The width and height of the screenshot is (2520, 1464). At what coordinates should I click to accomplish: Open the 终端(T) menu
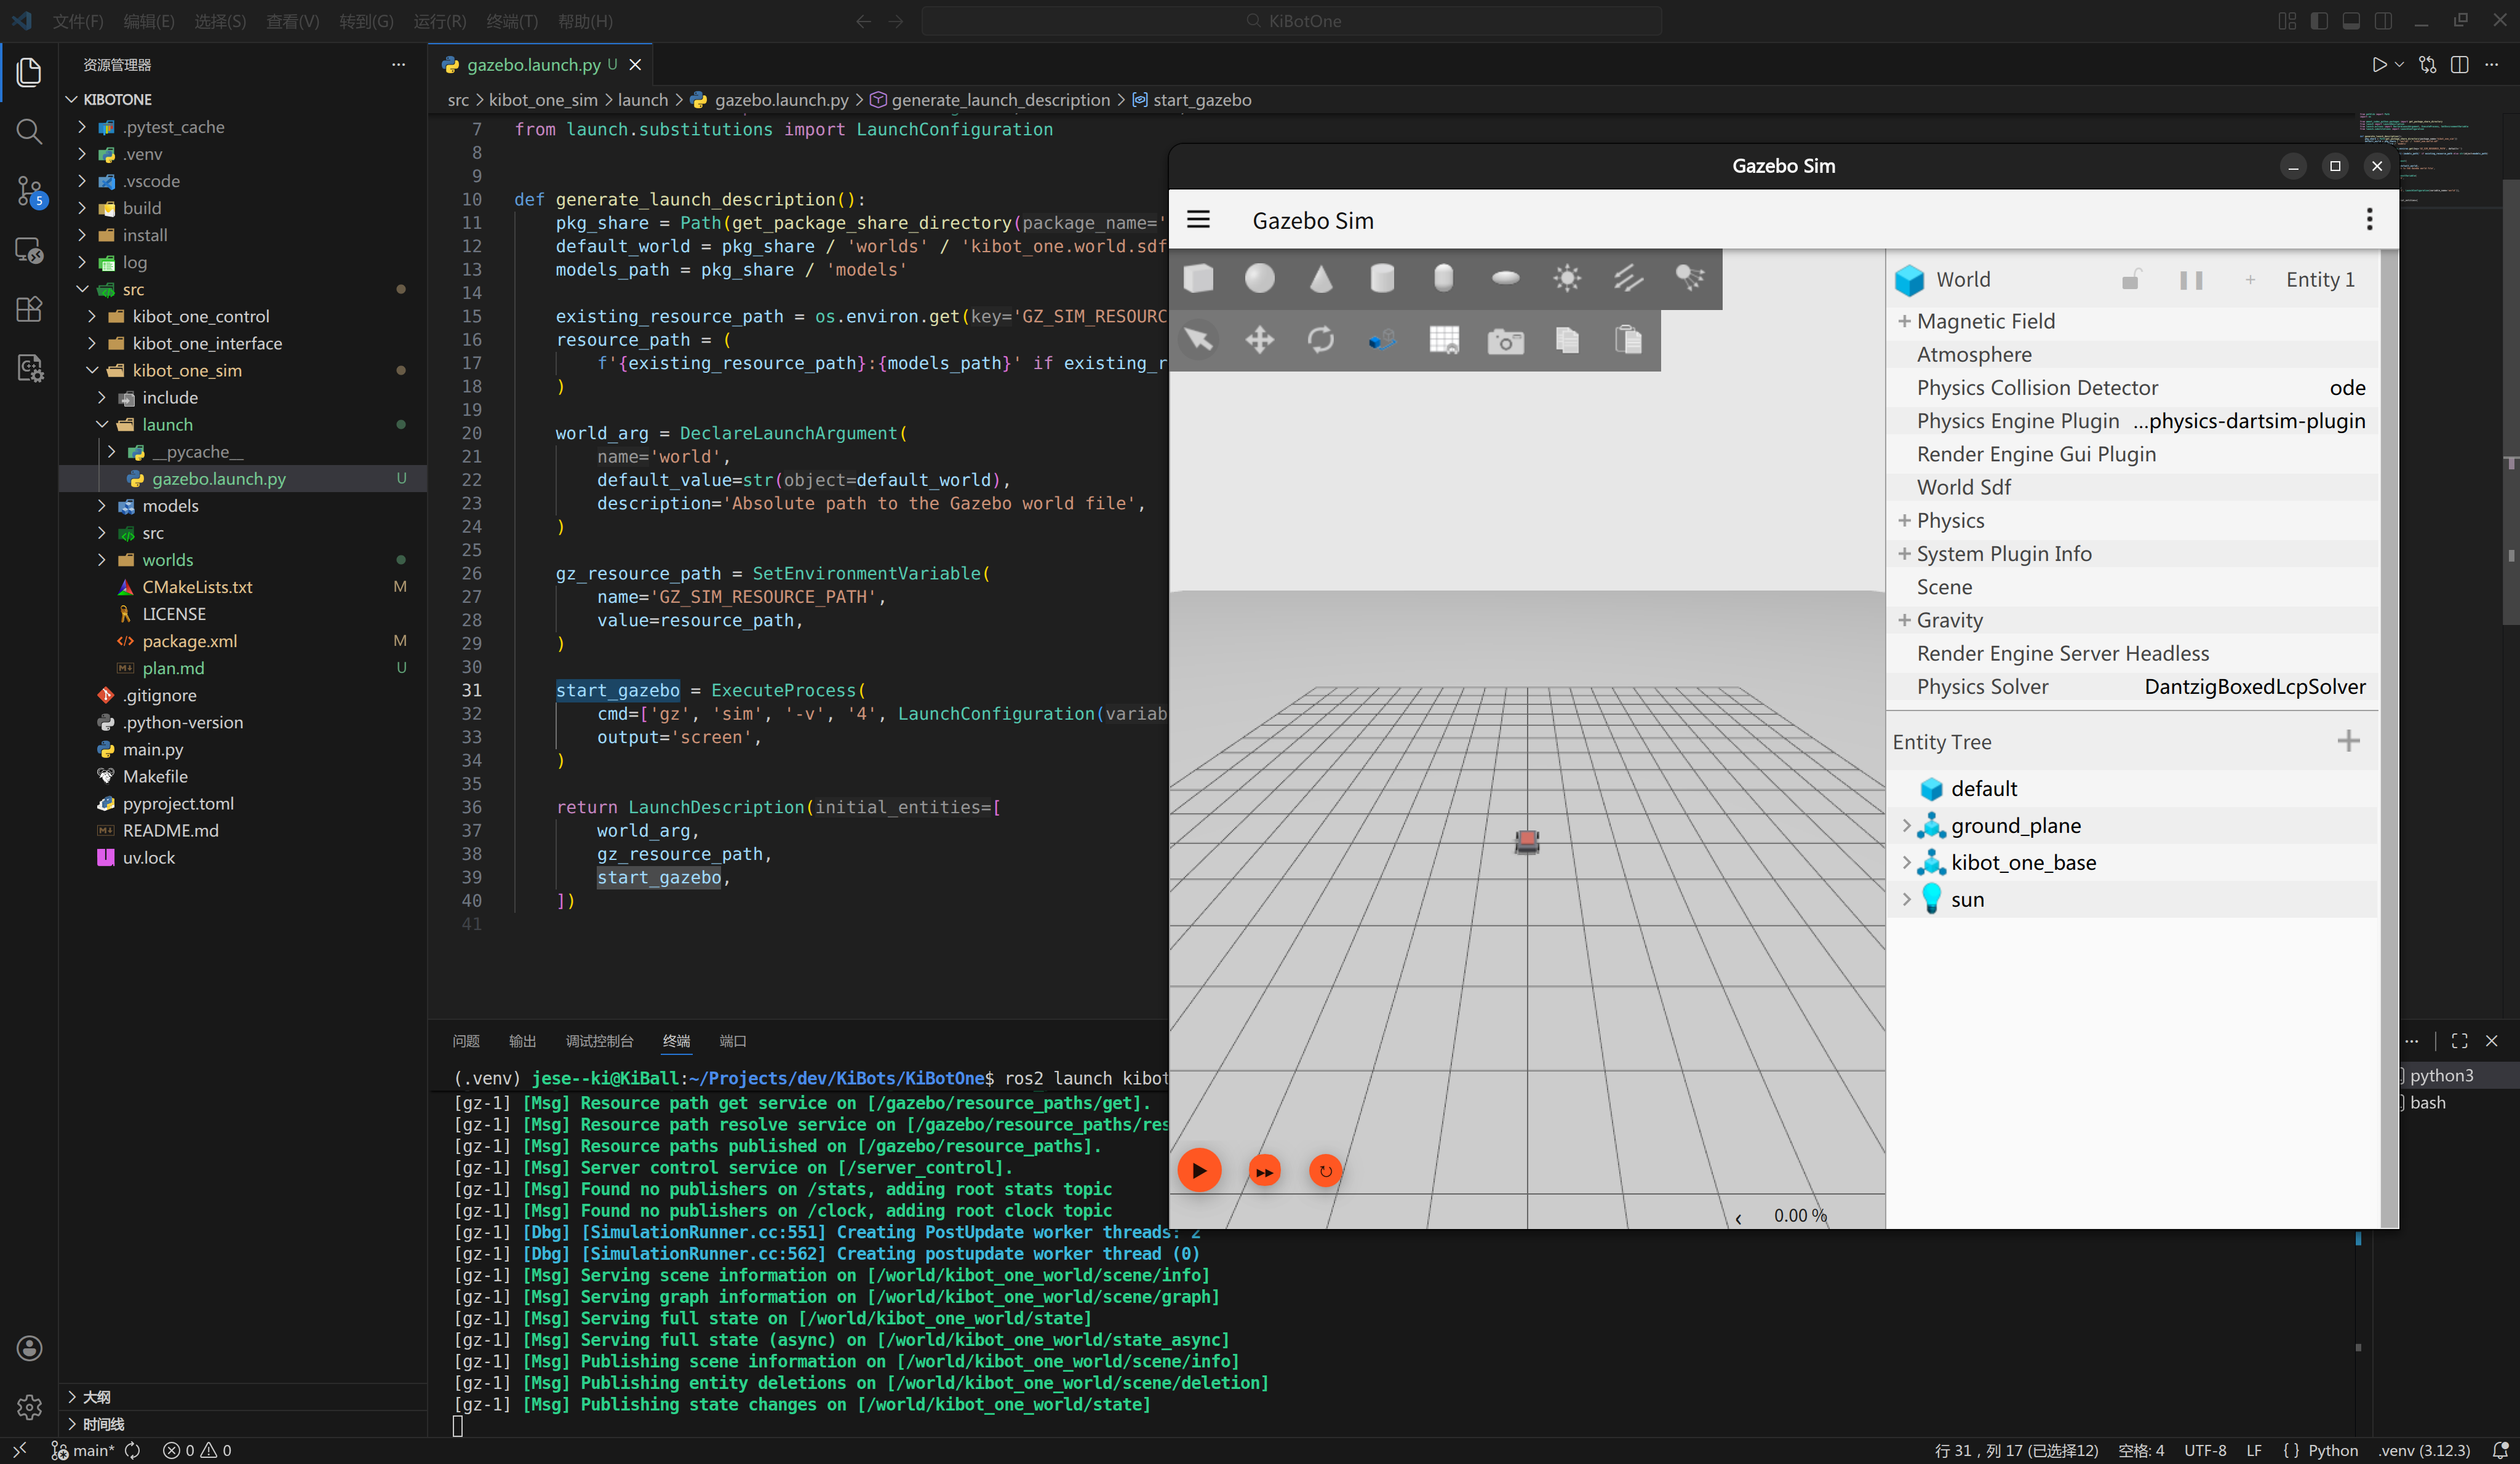pyautogui.click(x=511, y=21)
